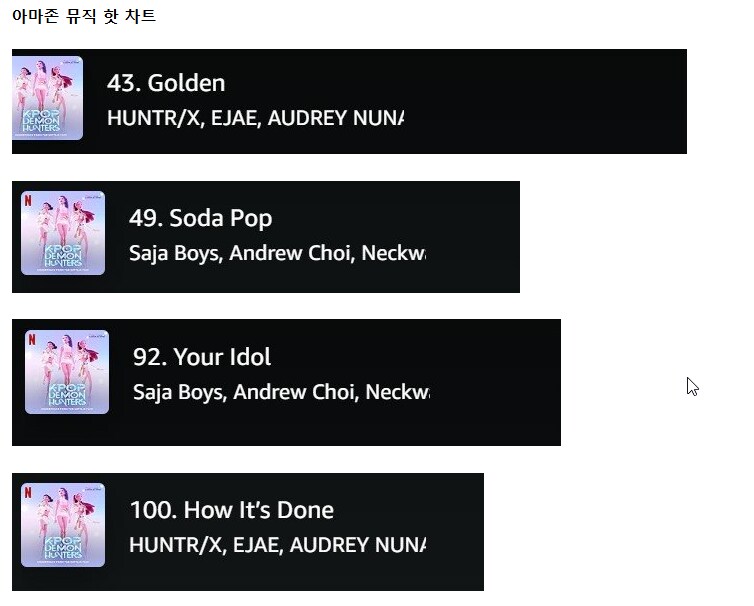Viewport: 754px width, 606px height.
Task: Select HUNTR/X artists under How It's Done
Action: pos(277,545)
